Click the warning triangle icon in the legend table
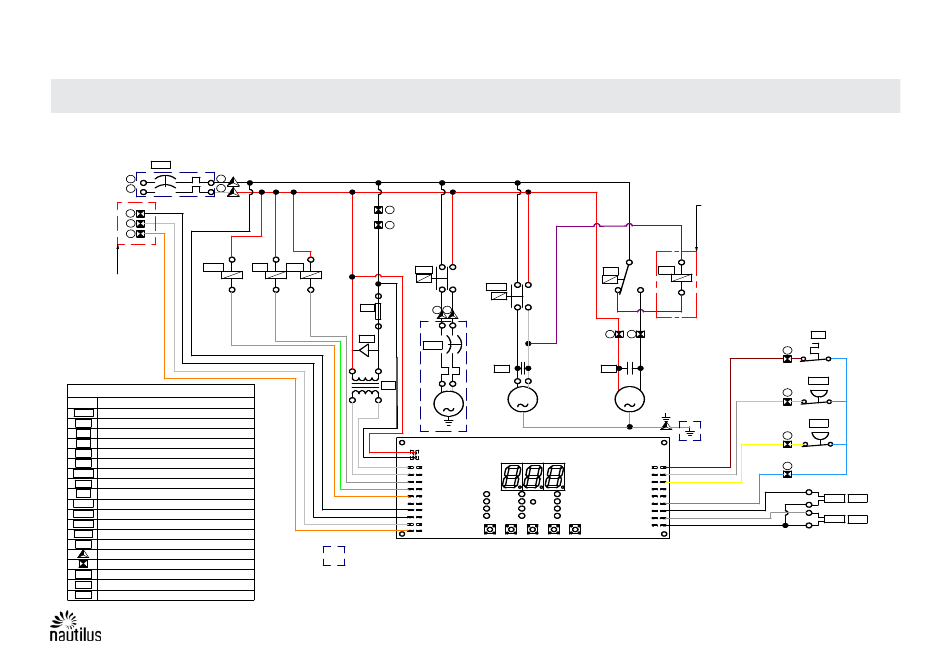The image size is (950, 651). click(84, 554)
